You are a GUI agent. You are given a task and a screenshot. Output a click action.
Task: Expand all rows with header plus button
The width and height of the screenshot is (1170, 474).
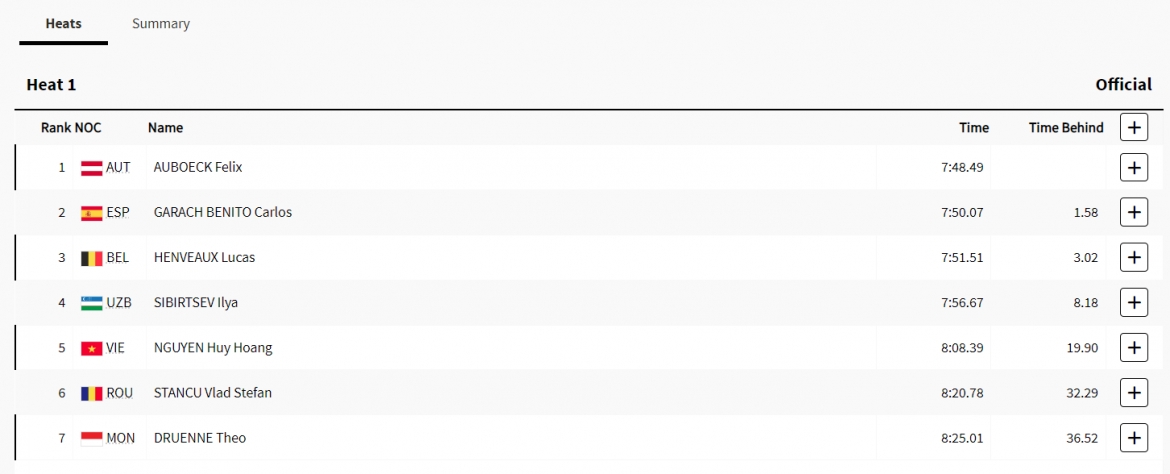pos(1133,128)
